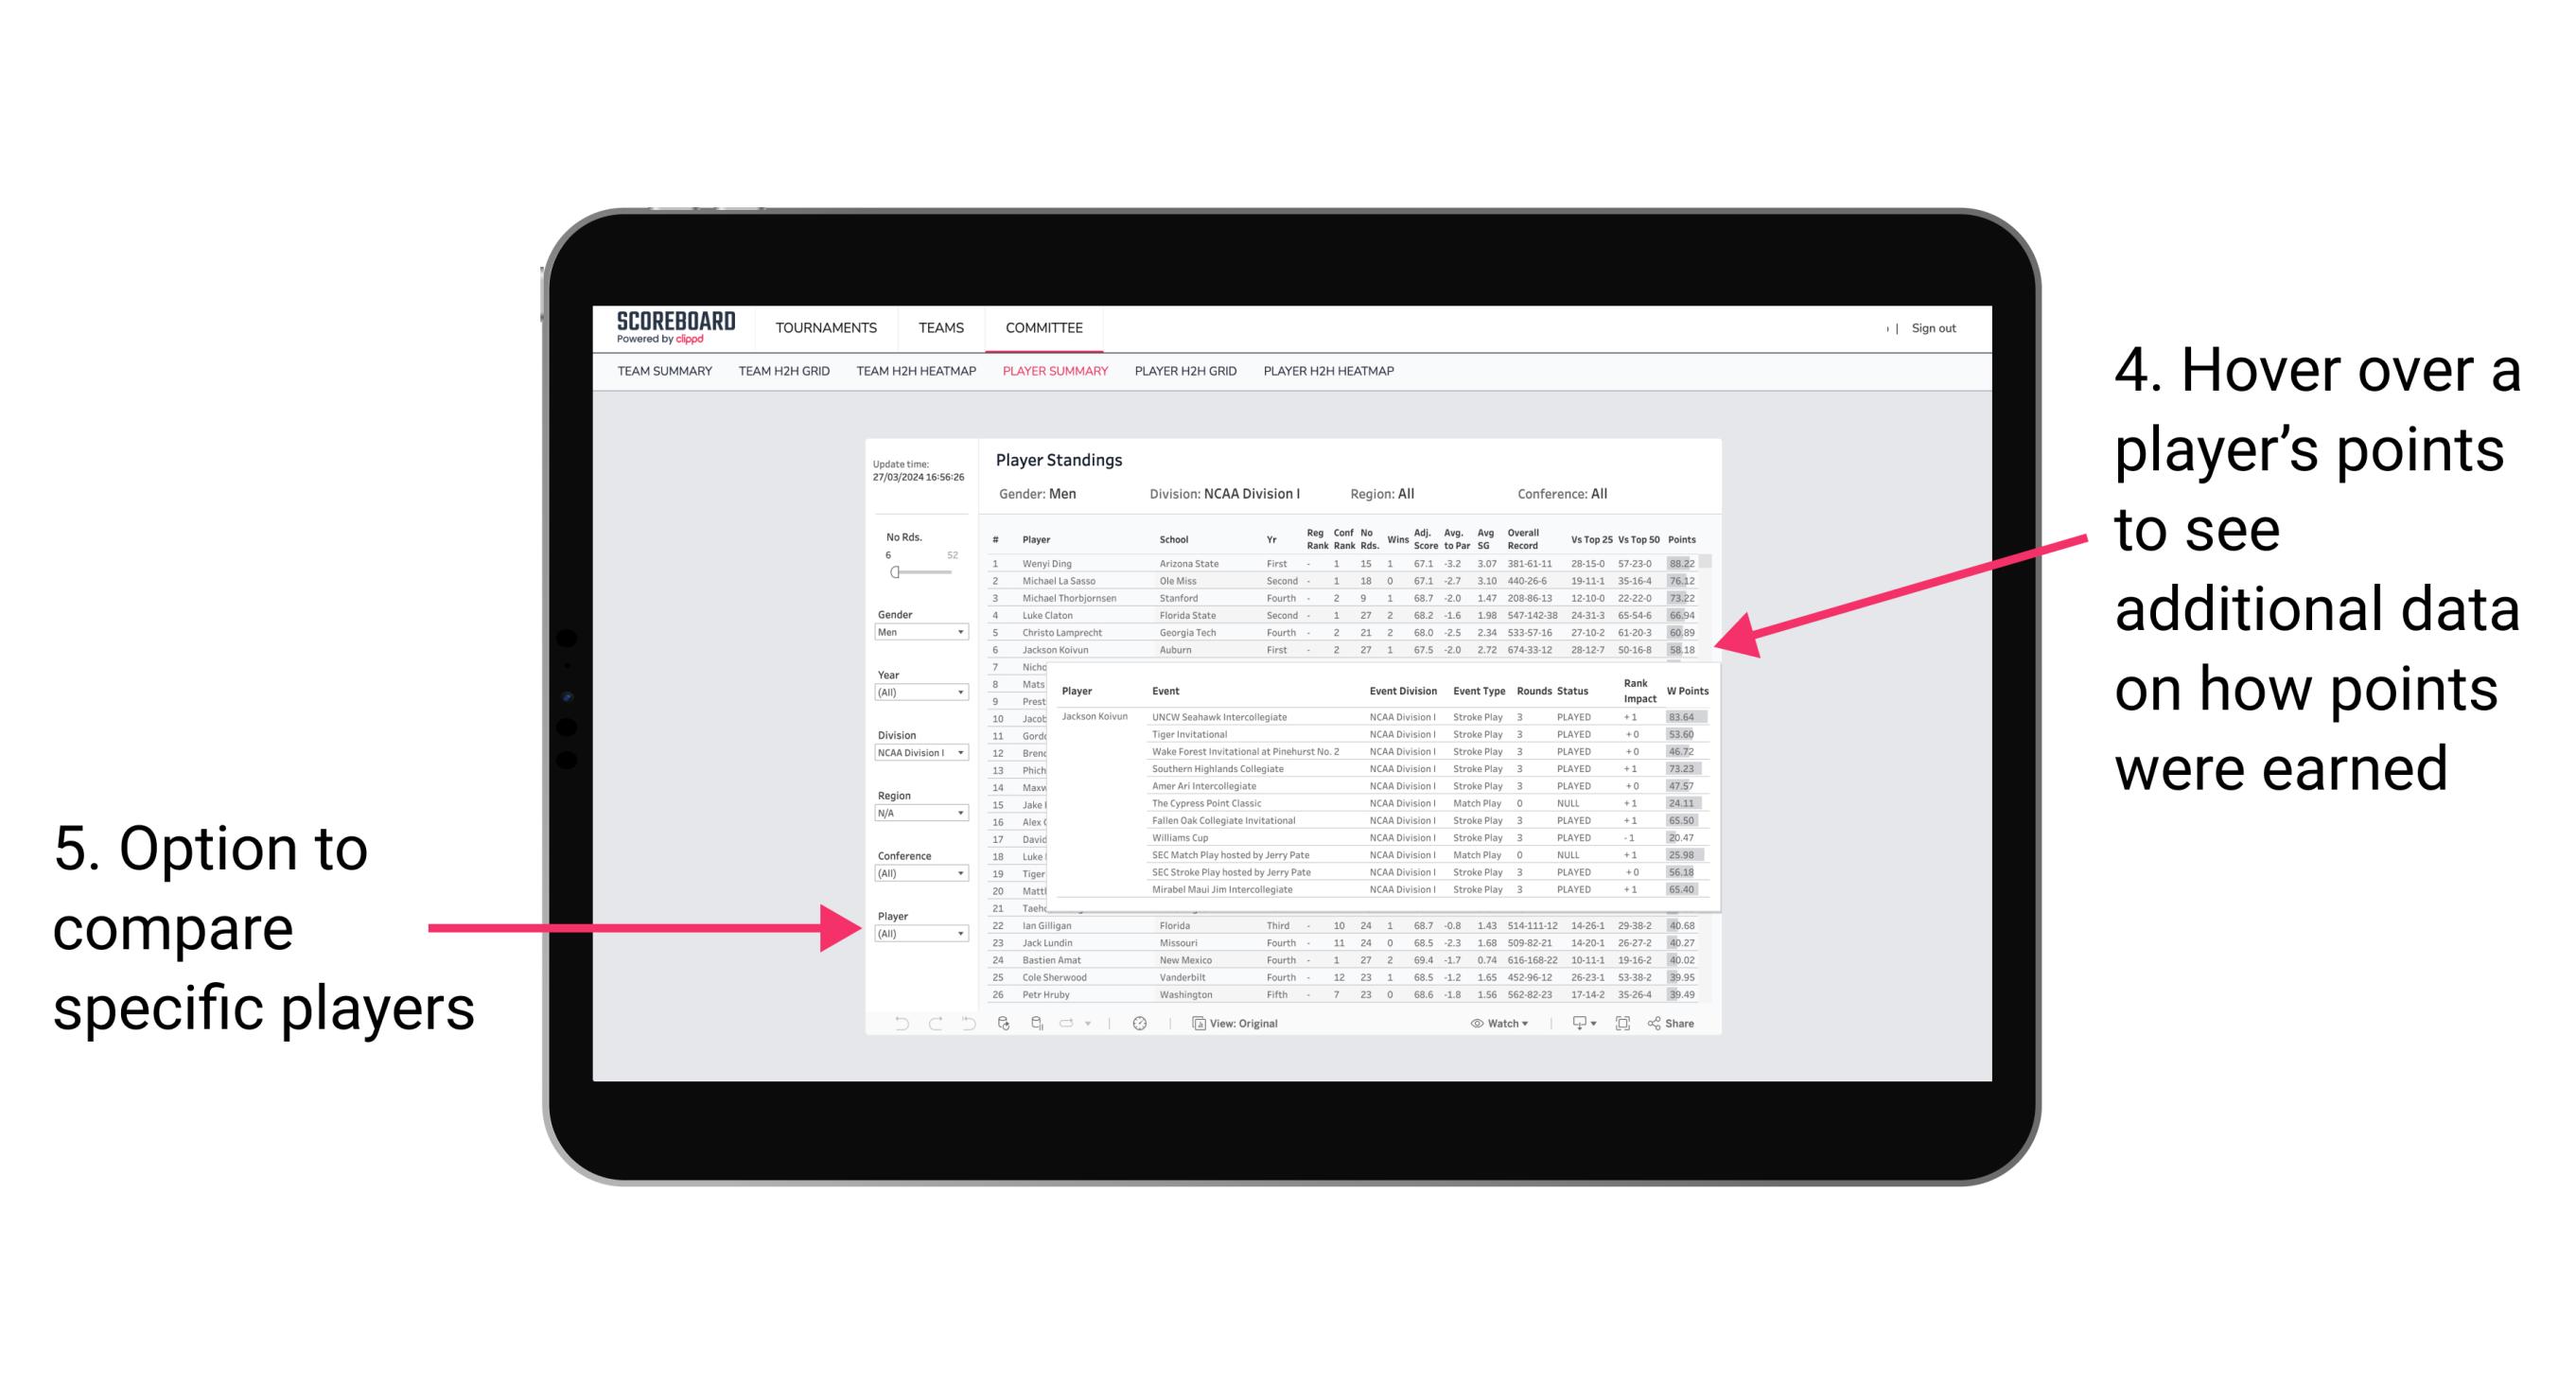Switch to Team Summary tab

[669, 377]
